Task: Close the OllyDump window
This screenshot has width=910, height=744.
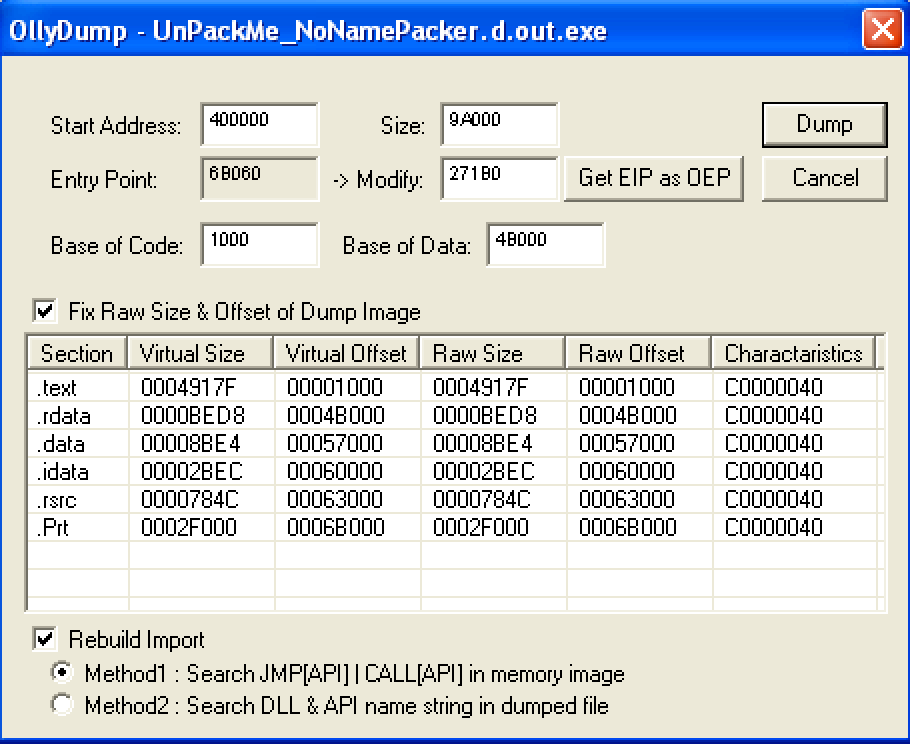Action: point(882,30)
